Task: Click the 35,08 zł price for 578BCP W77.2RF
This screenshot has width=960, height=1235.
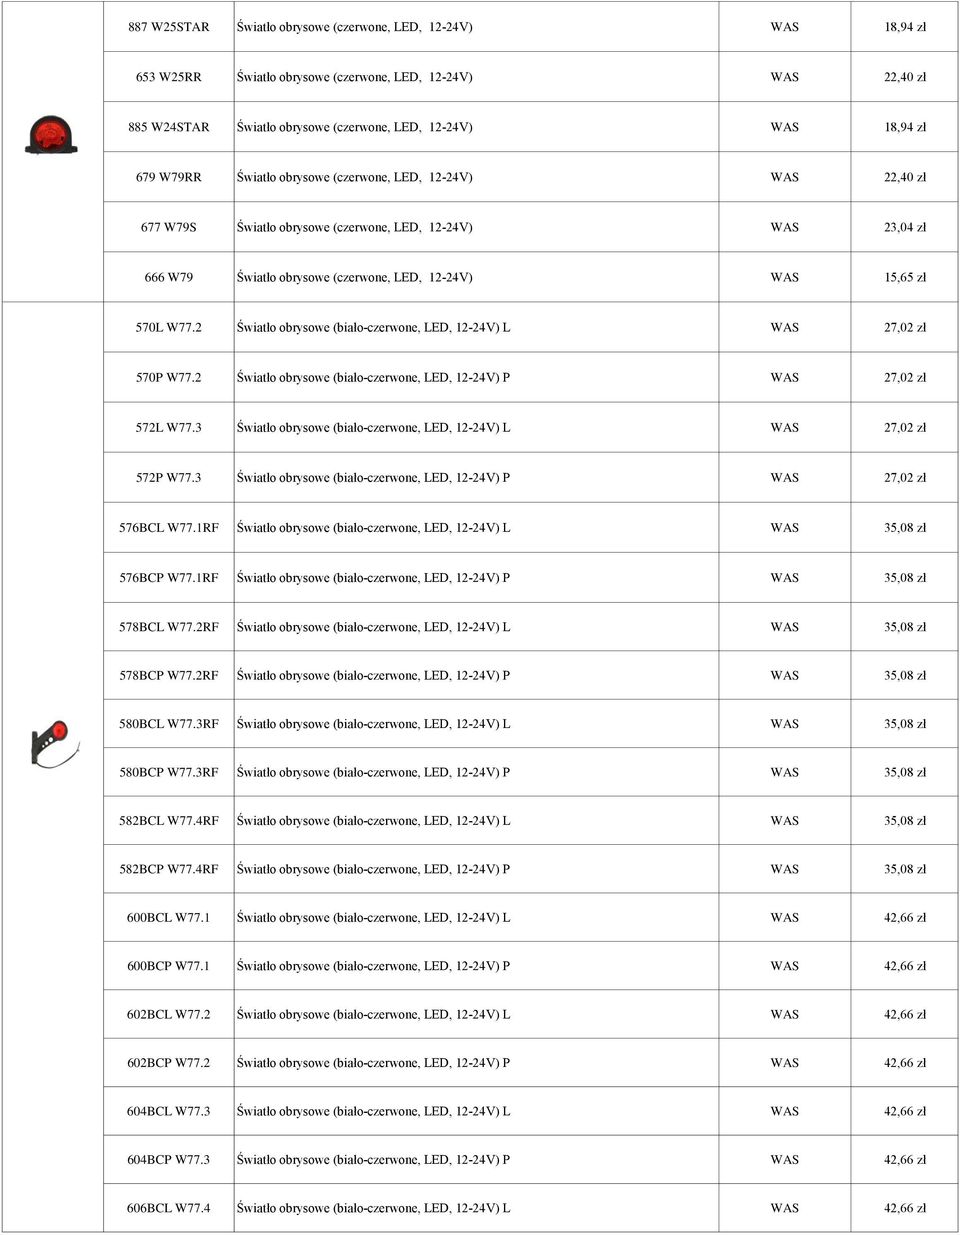Action: tap(905, 675)
